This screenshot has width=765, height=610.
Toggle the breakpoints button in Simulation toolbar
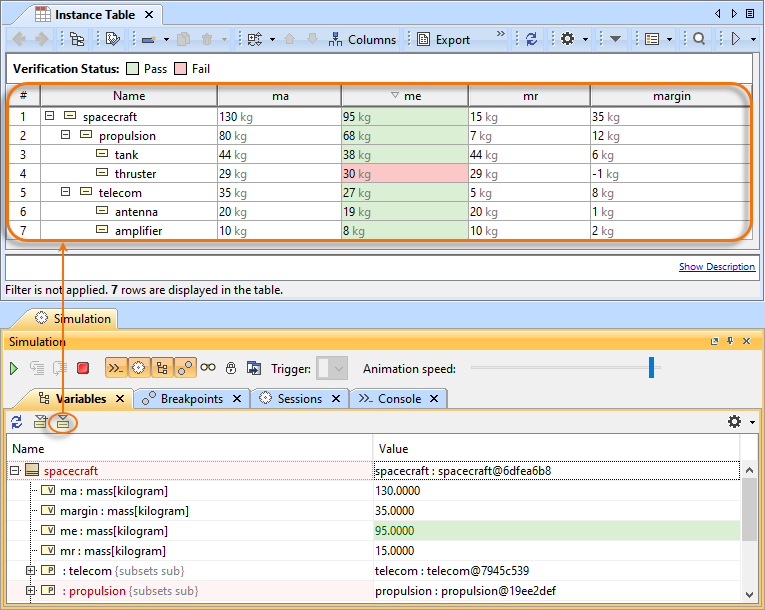[x=184, y=368]
